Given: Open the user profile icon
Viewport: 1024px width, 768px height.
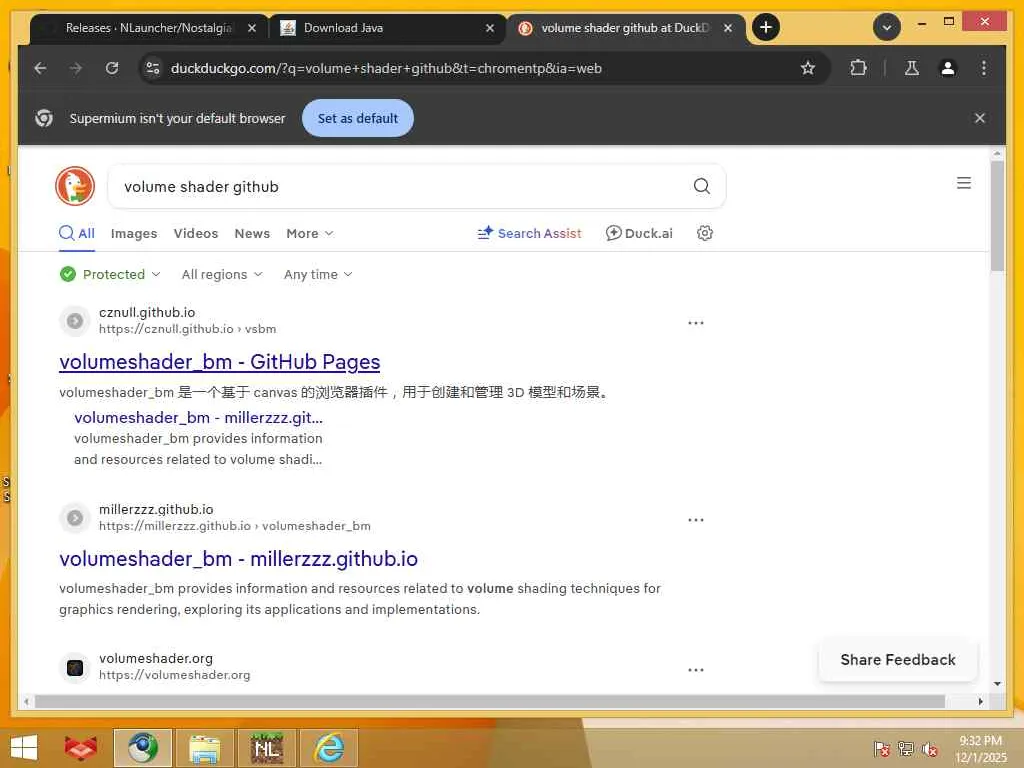Looking at the screenshot, I should (948, 68).
